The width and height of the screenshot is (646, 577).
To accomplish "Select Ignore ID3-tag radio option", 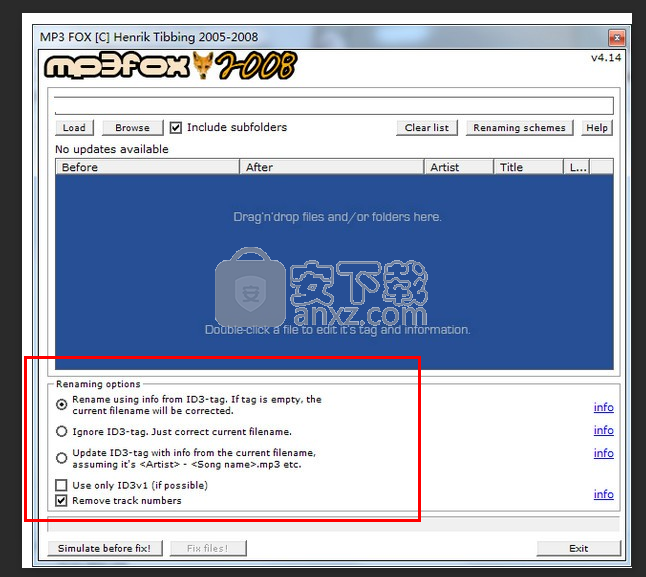I will pos(61,432).
